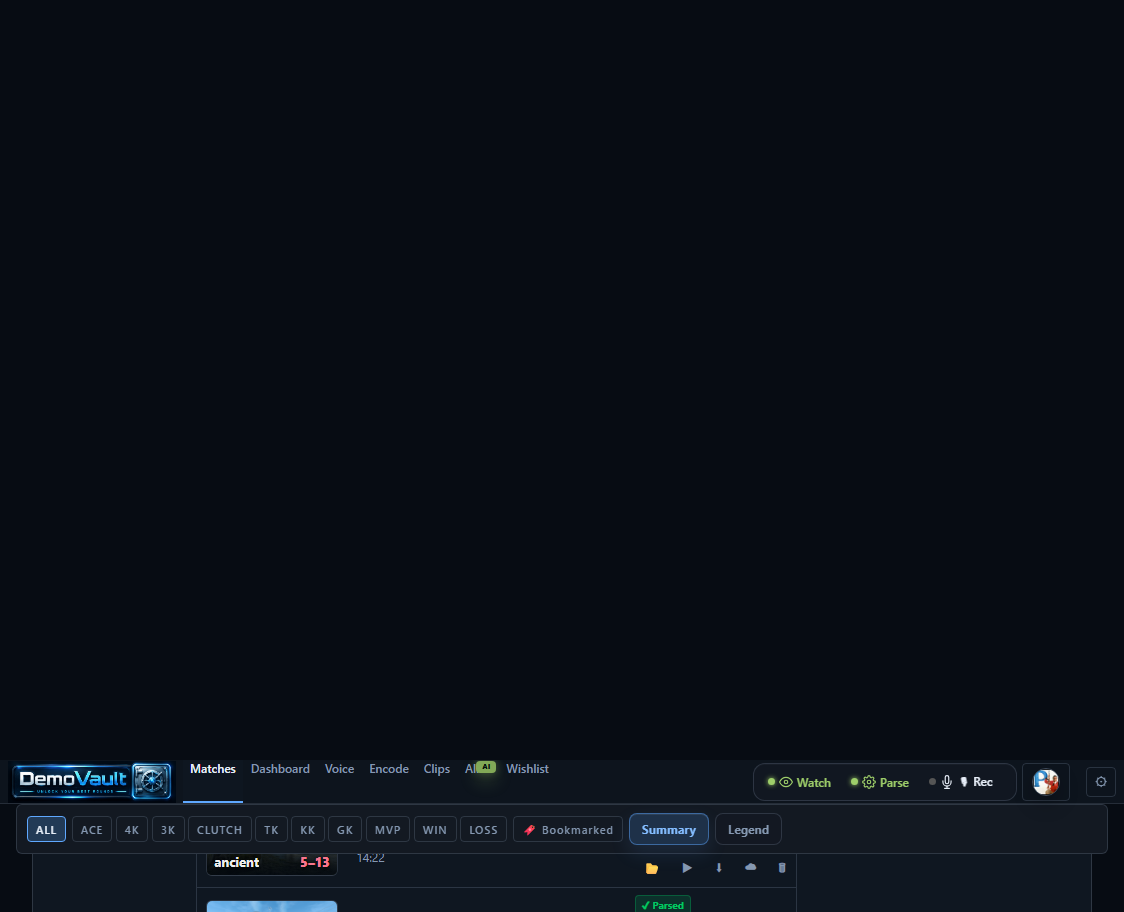This screenshot has width=1124, height=912.
Task: Click the ancient 5–13 match card
Action: 272,863
